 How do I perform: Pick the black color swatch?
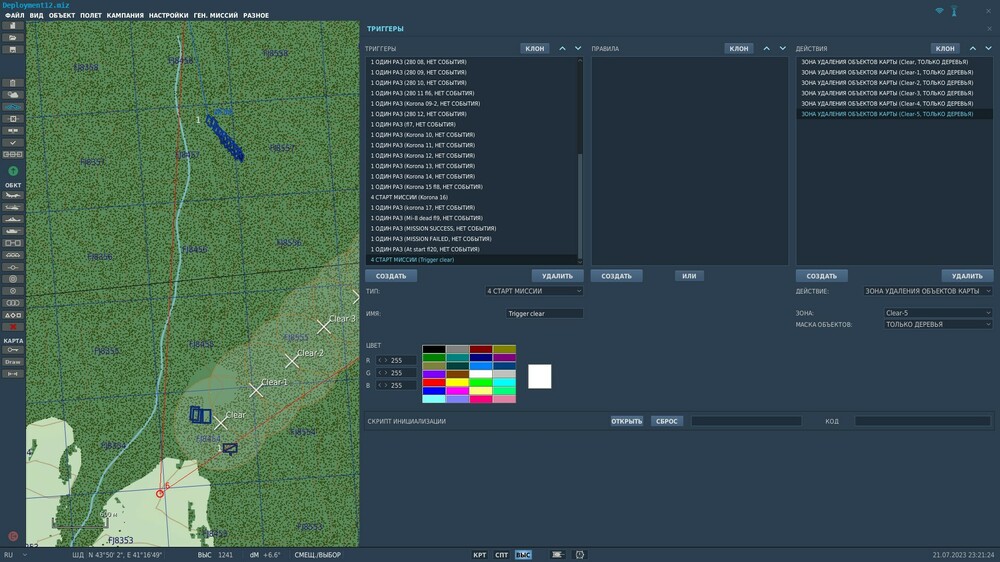pyautogui.click(x=434, y=350)
